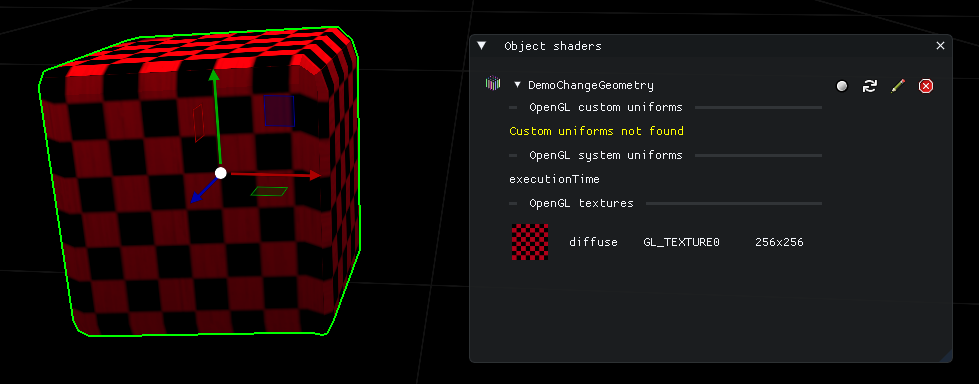Remove shader with red X icon

pos(926,86)
